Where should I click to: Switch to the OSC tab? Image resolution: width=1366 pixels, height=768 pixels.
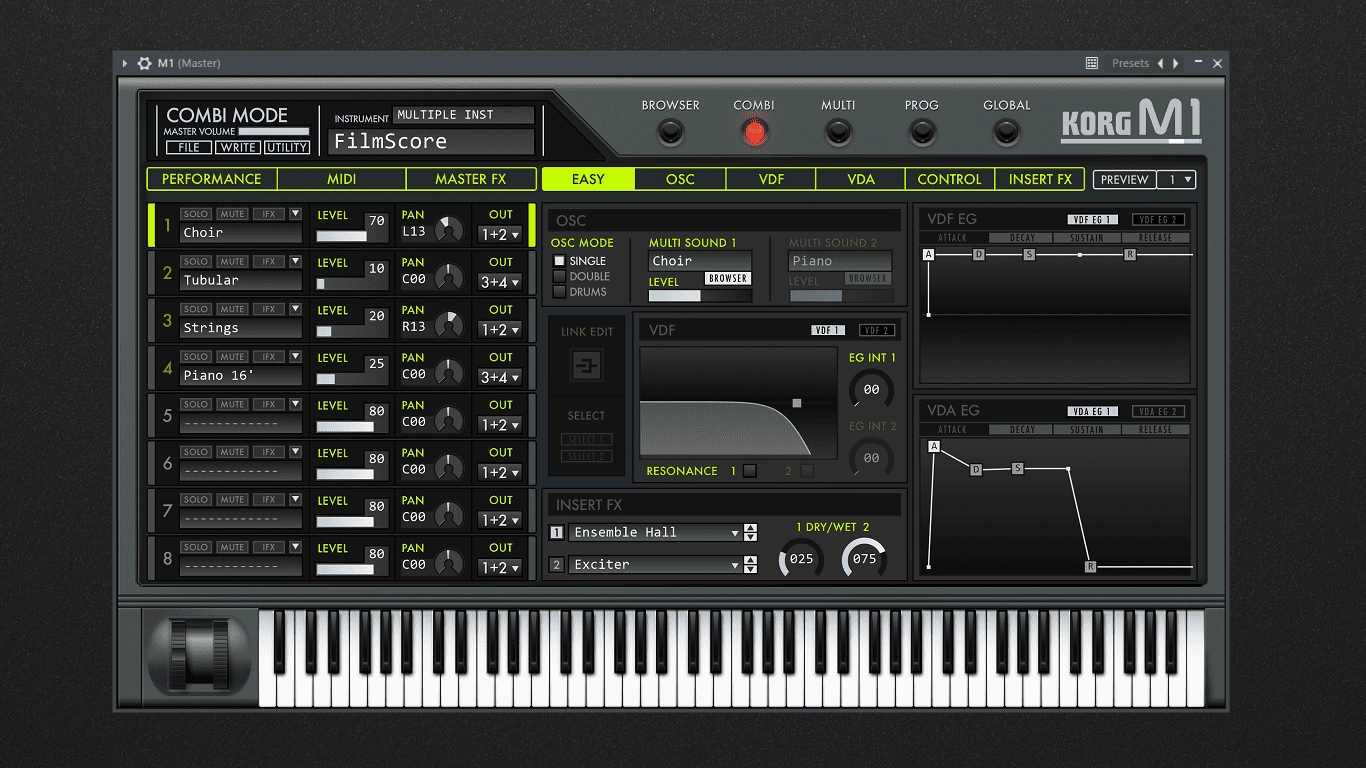pos(680,179)
